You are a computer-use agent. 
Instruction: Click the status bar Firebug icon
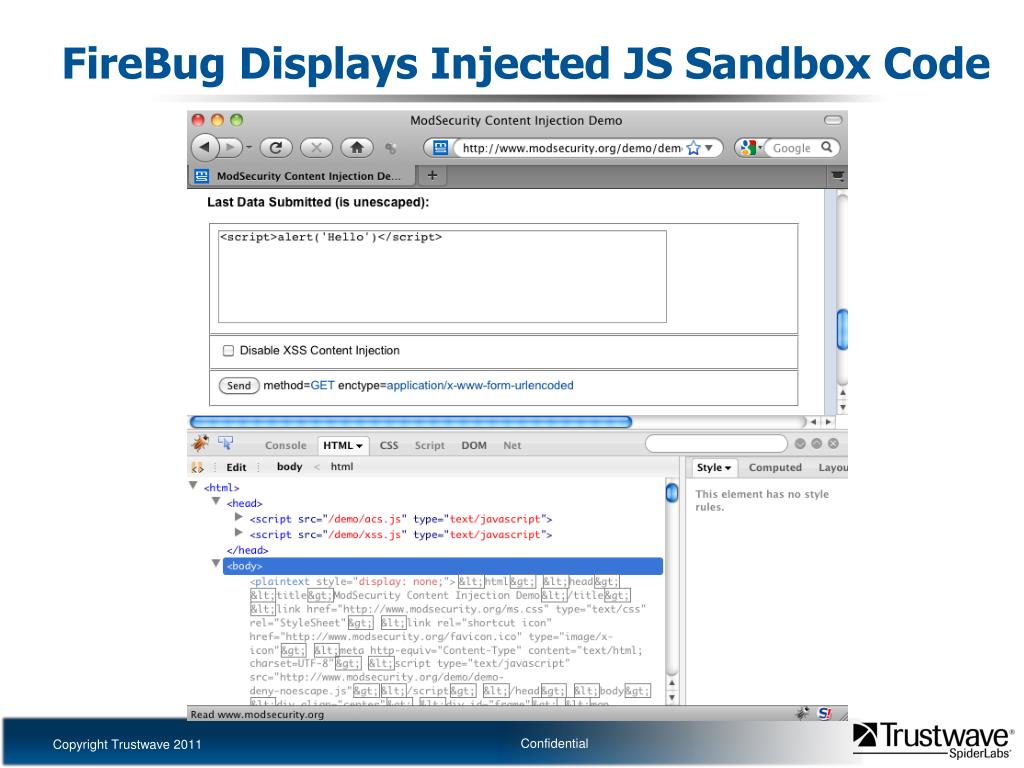803,713
